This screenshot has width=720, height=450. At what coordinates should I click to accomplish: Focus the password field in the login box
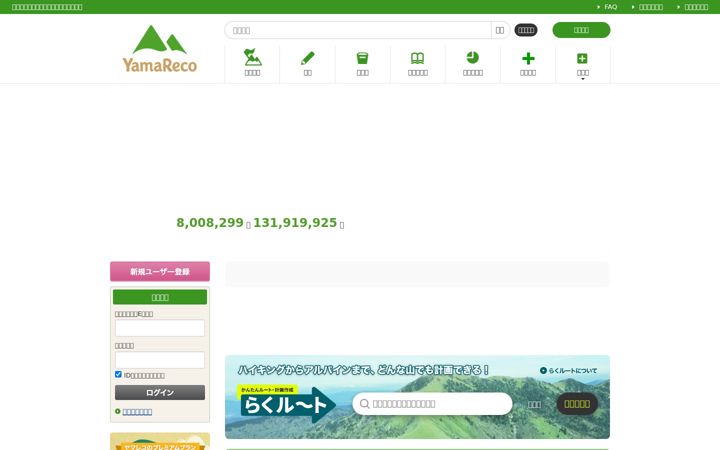pyautogui.click(x=160, y=360)
